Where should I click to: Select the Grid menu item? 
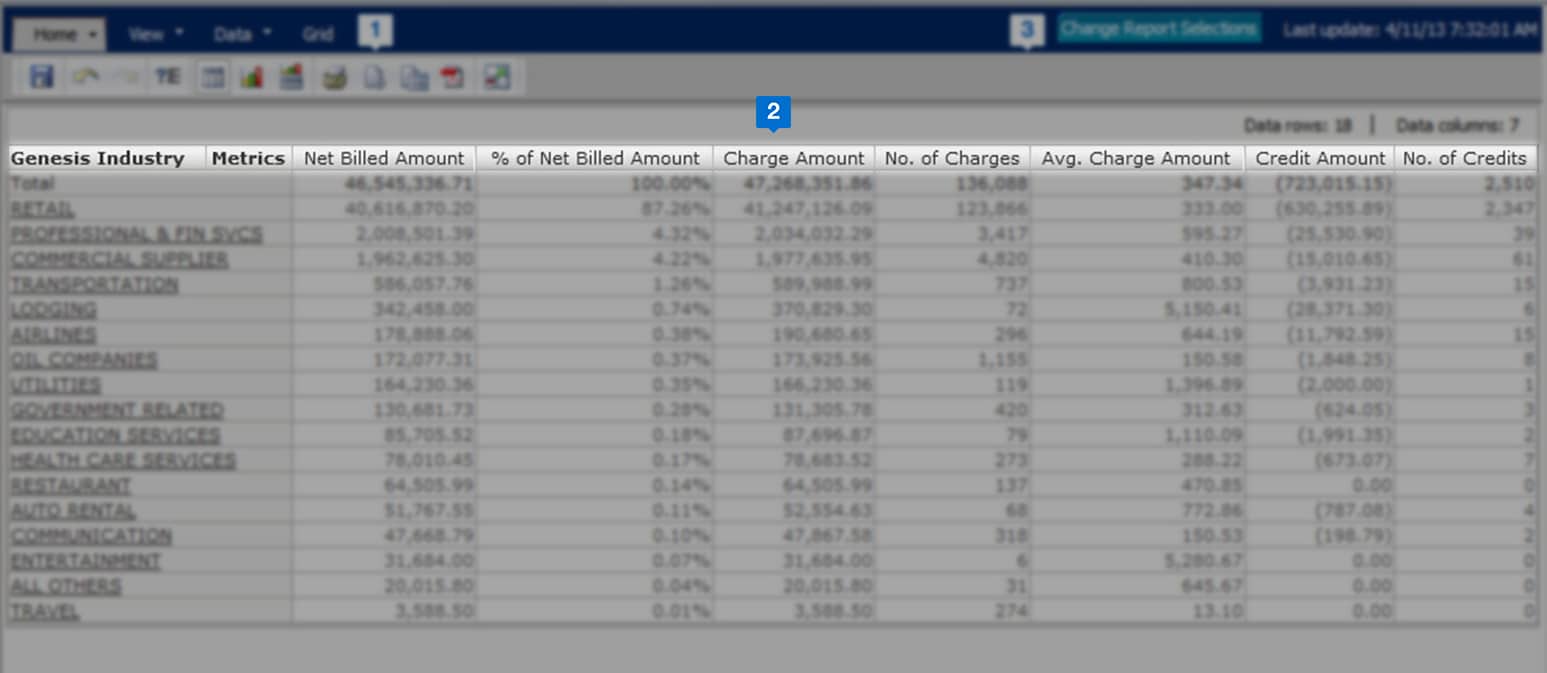[318, 33]
